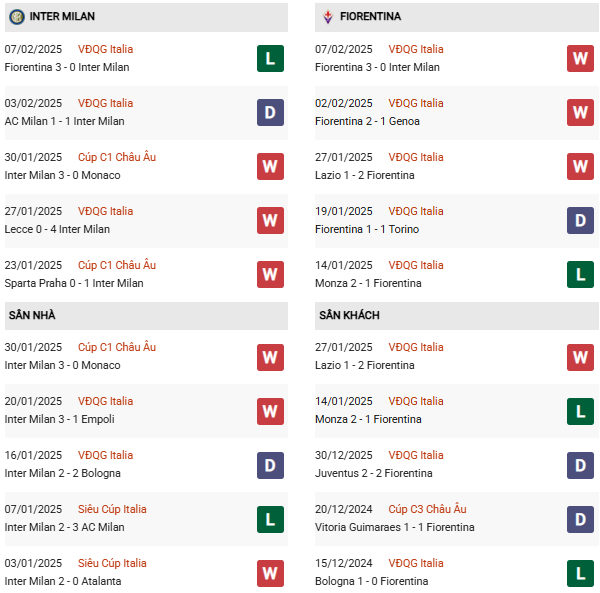This screenshot has width=600, height=593.
Task: Click the D badge for Juventus 2-2 Fiorentina
Action: (580, 465)
